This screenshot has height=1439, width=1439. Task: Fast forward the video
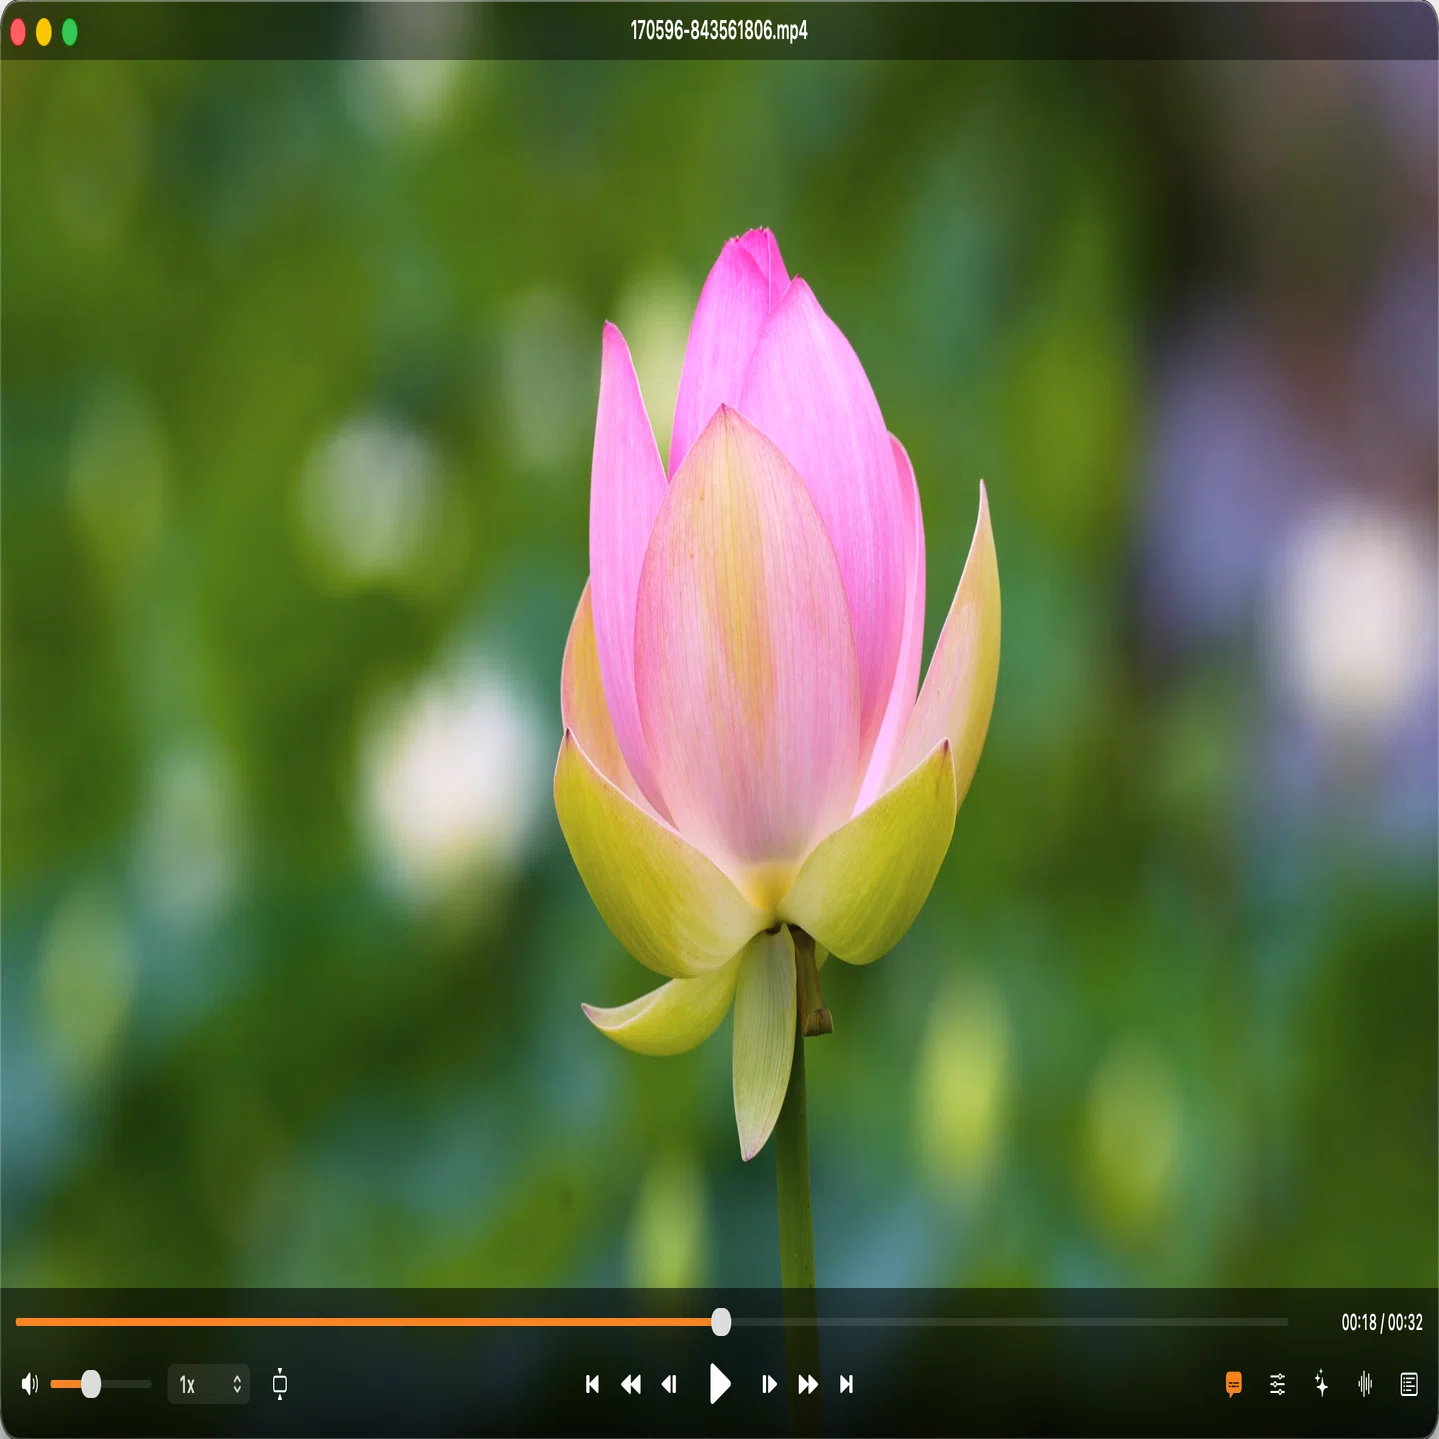click(x=808, y=1384)
